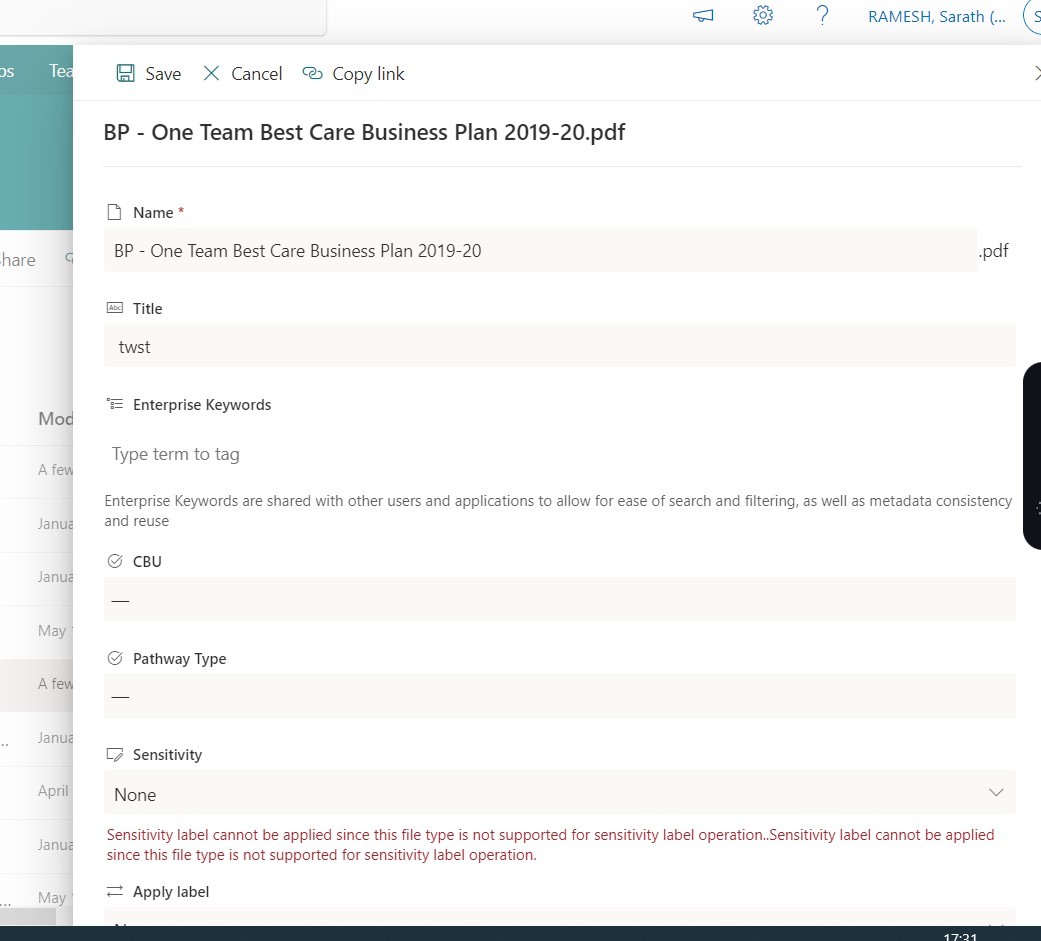1041x941 pixels.
Task: Click the Save button
Action: [149, 74]
